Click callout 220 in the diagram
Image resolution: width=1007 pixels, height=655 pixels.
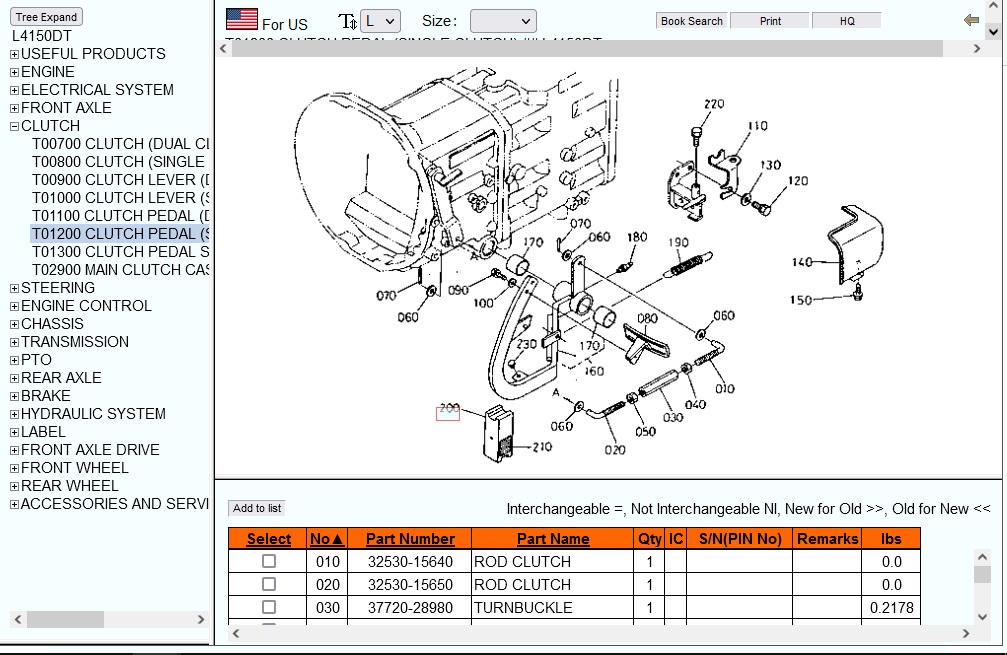pyautogui.click(x=714, y=104)
